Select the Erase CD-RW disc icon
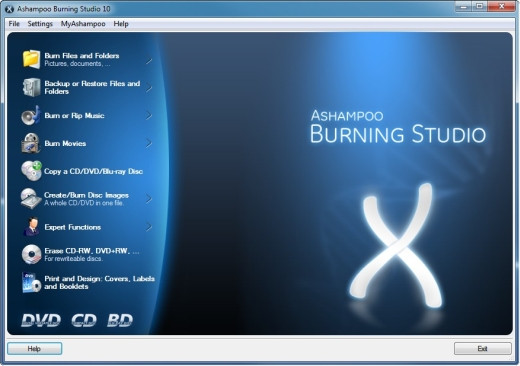 tap(31, 254)
